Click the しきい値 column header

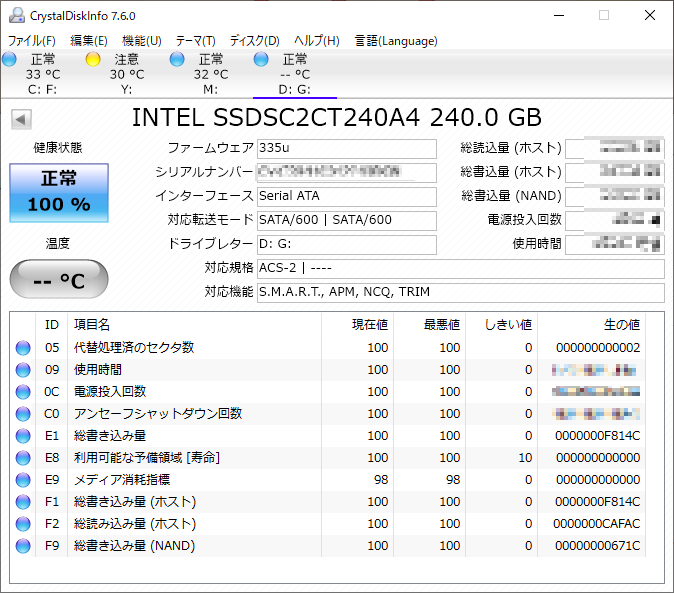click(x=502, y=325)
